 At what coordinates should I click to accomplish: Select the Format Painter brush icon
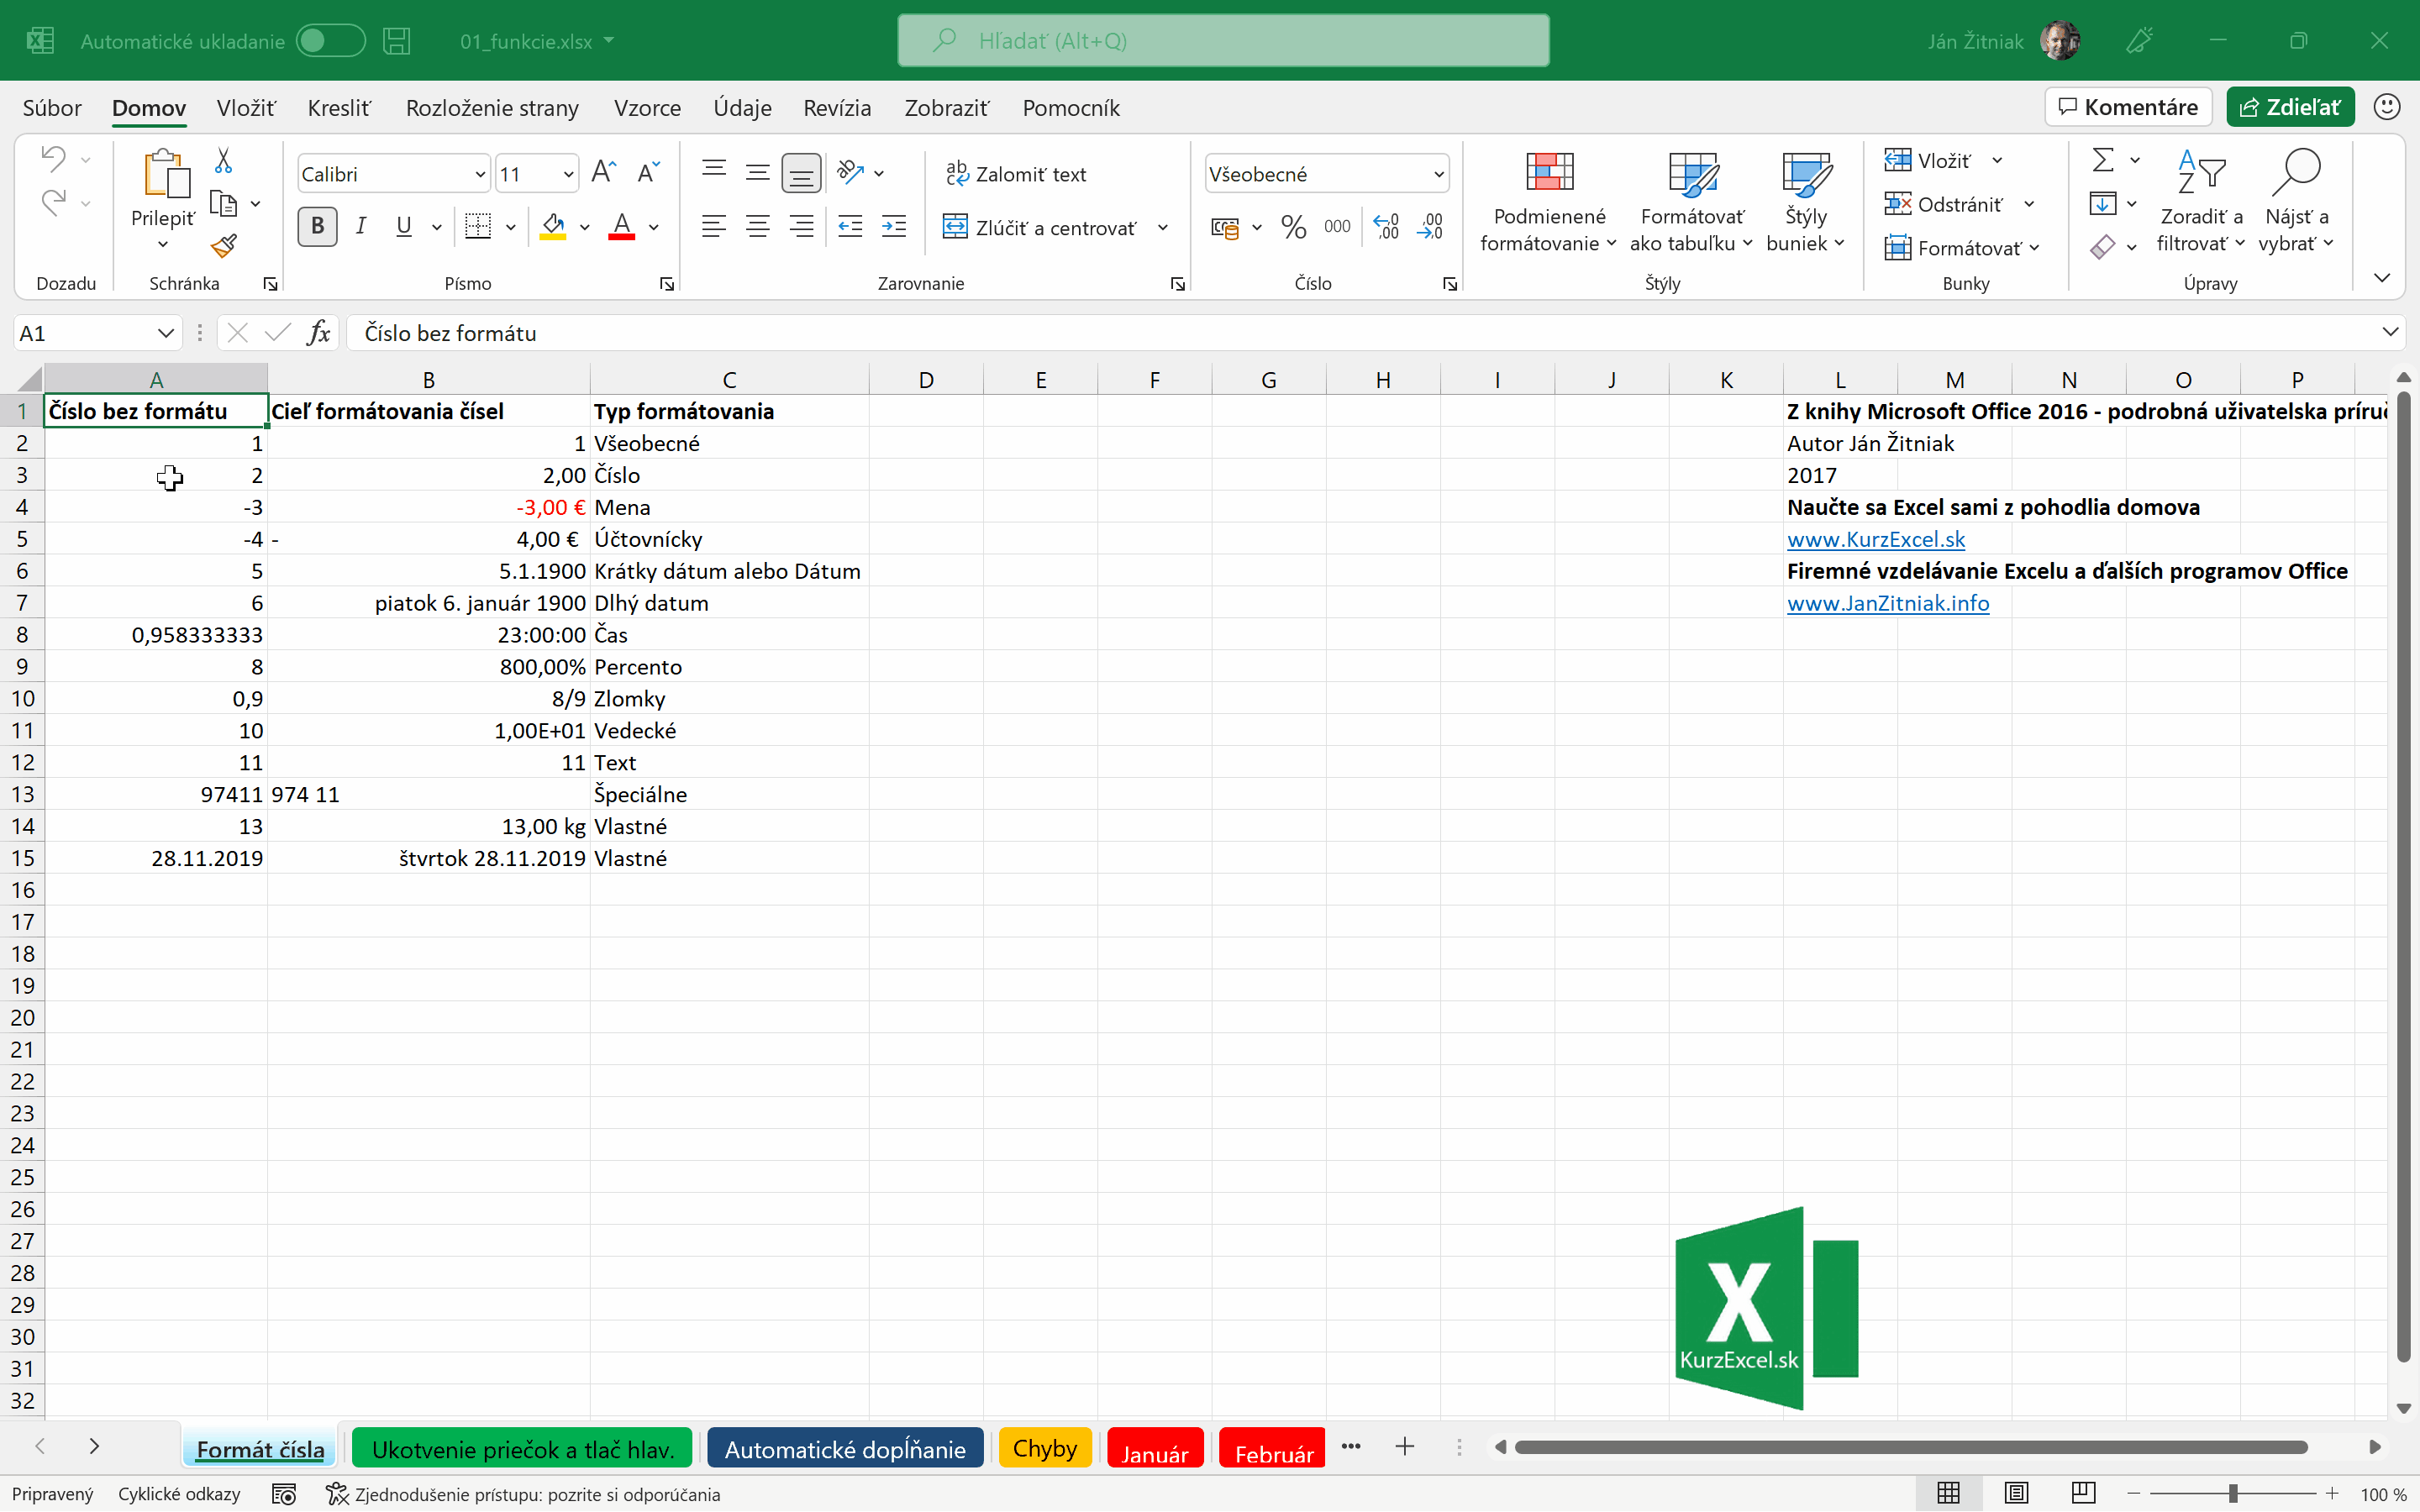coord(224,246)
